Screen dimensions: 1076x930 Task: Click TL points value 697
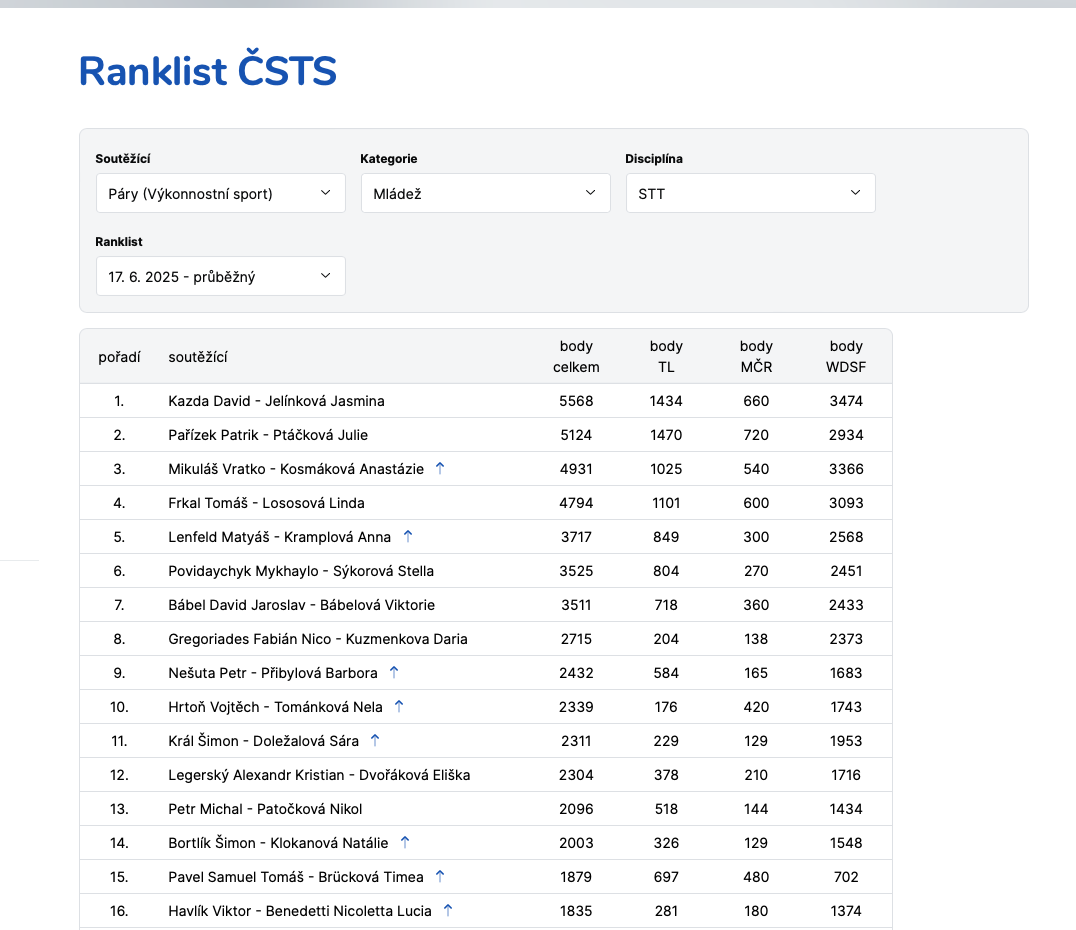coord(666,876)
